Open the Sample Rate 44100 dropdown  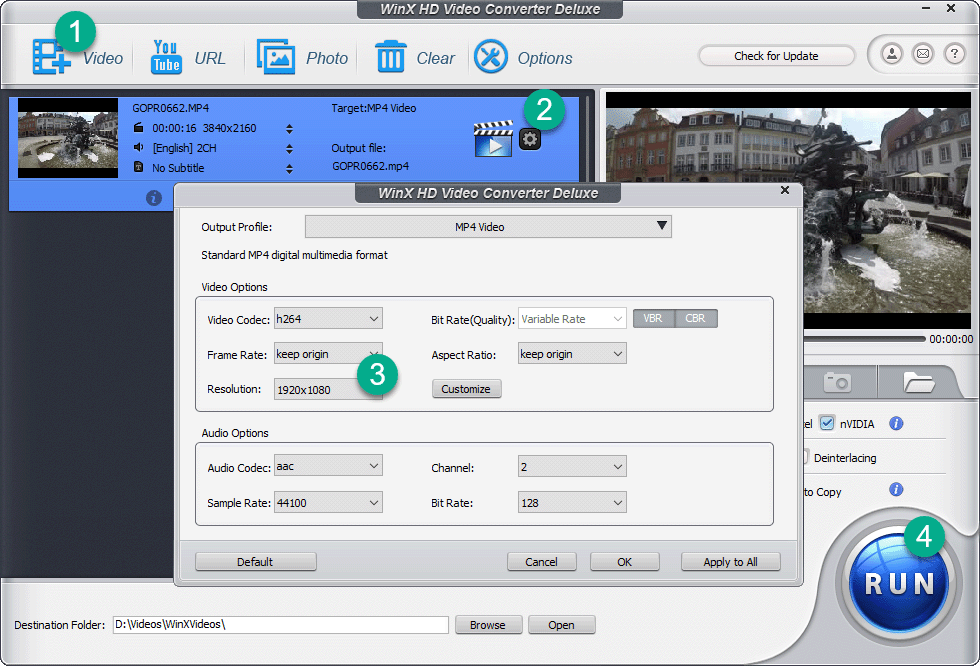click(x=328, y=502)
